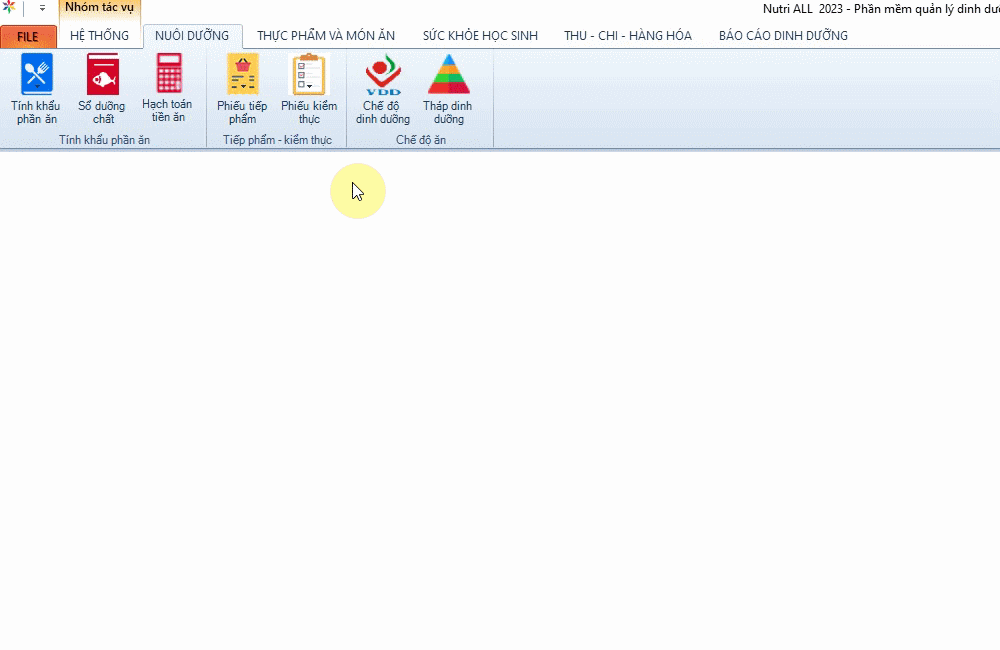Expand the quick access toolbar dropdown arrow
The width and height of the screenshot is (1000, 650).
pos(42,8)
